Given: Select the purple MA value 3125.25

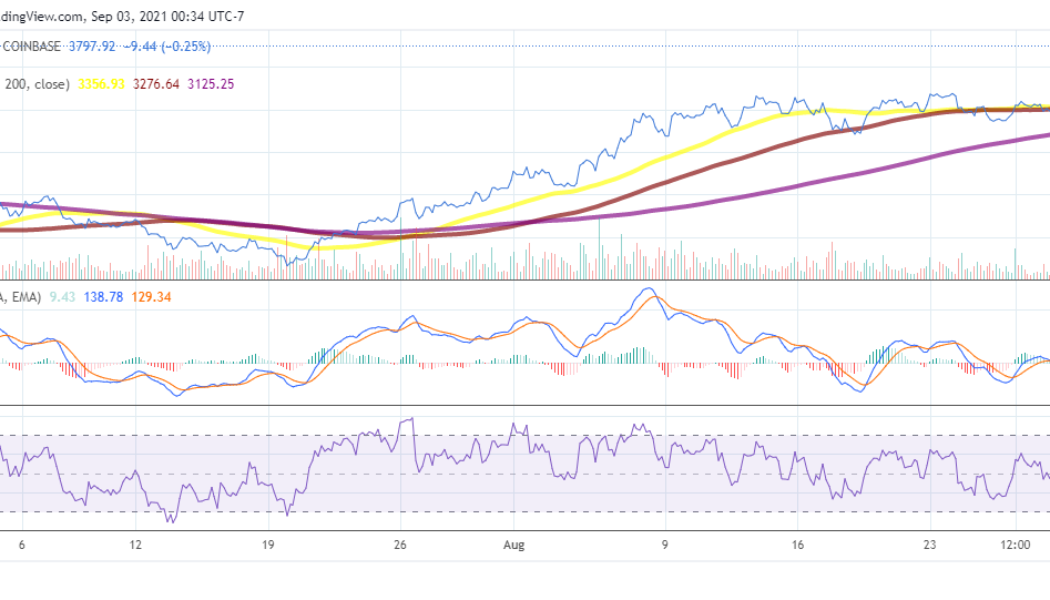Looking at the screenshot, I should (212, 86).
